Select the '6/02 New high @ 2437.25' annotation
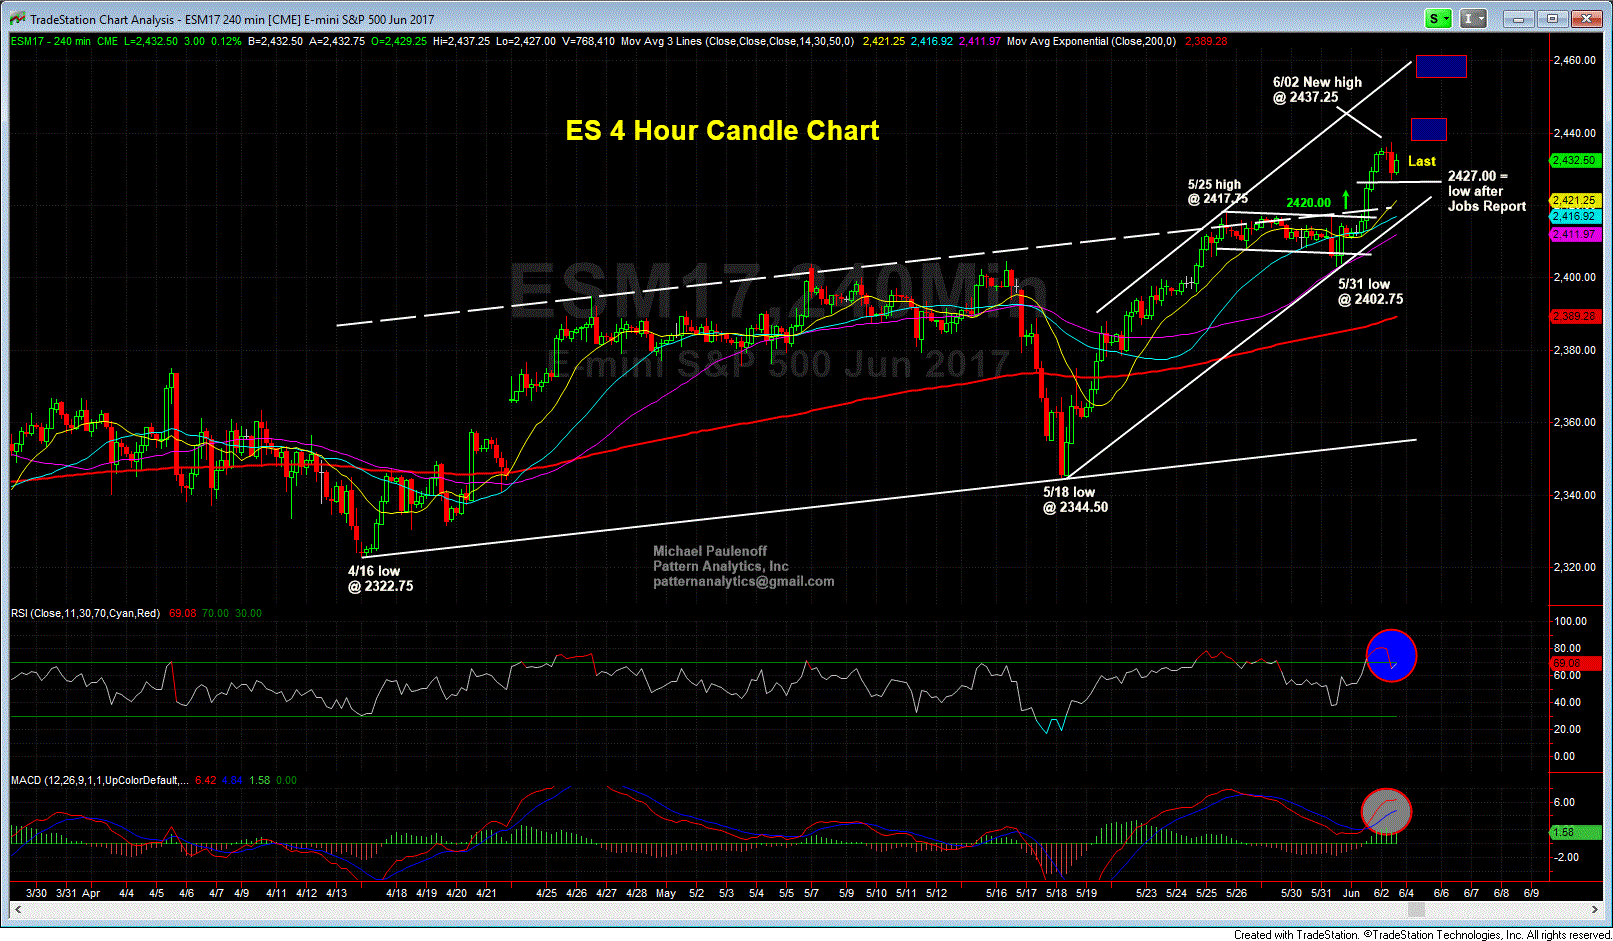This screenshot has height=941, width=1613. point(1317,90)
